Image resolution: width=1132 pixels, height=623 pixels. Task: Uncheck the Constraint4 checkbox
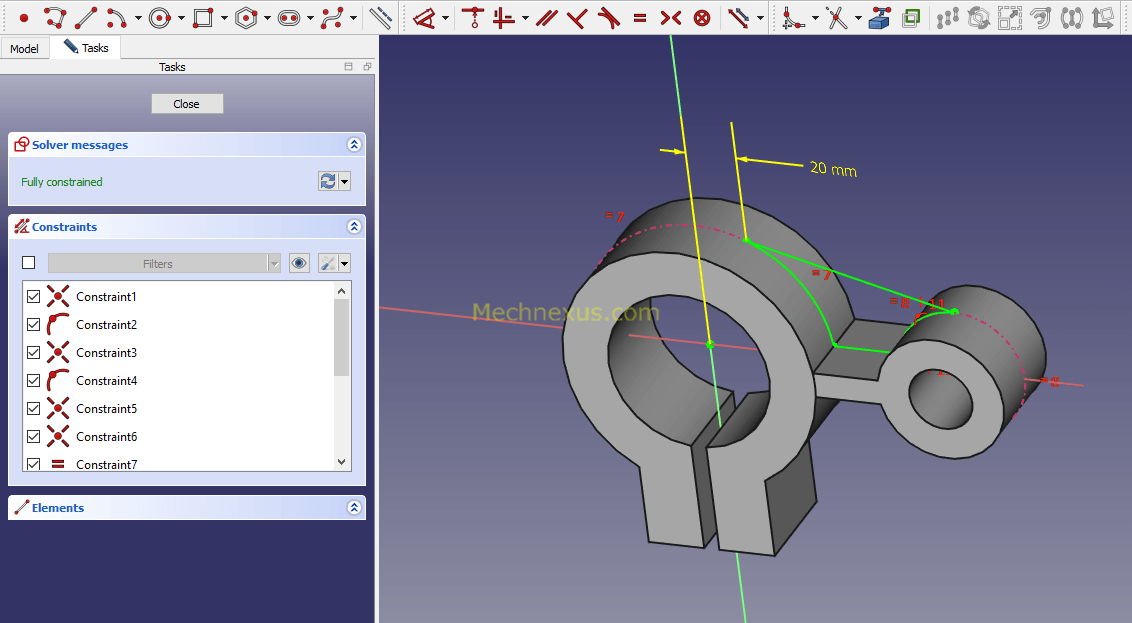[x=33, y=381]
